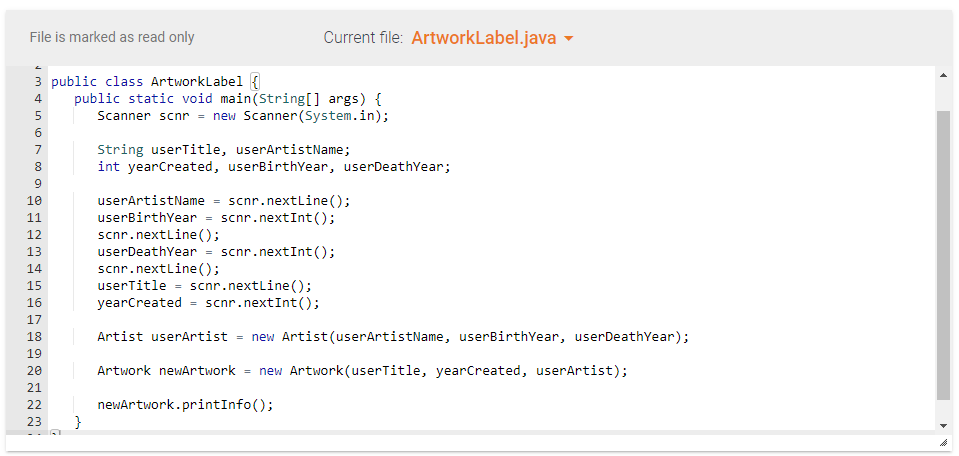Click the scrollbar up arrow
Screen dimensions: 959x456
[x=943, y=75]
